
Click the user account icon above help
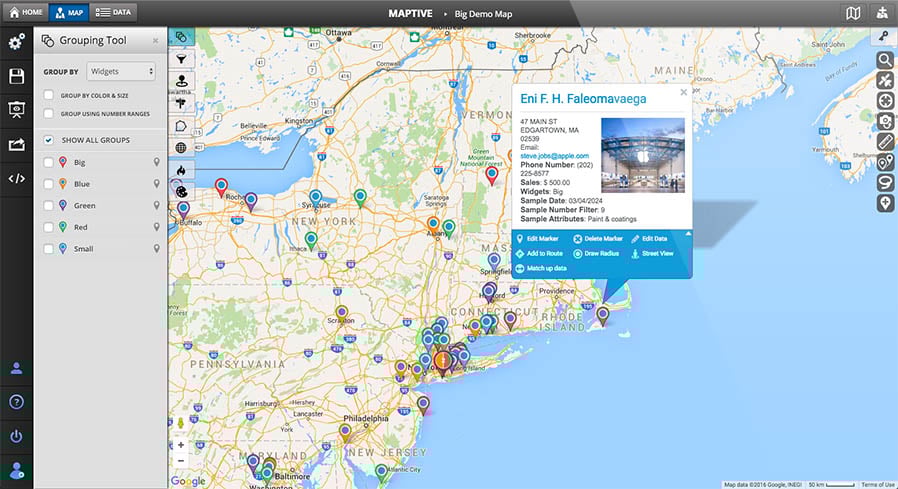(x=16, y=368)
